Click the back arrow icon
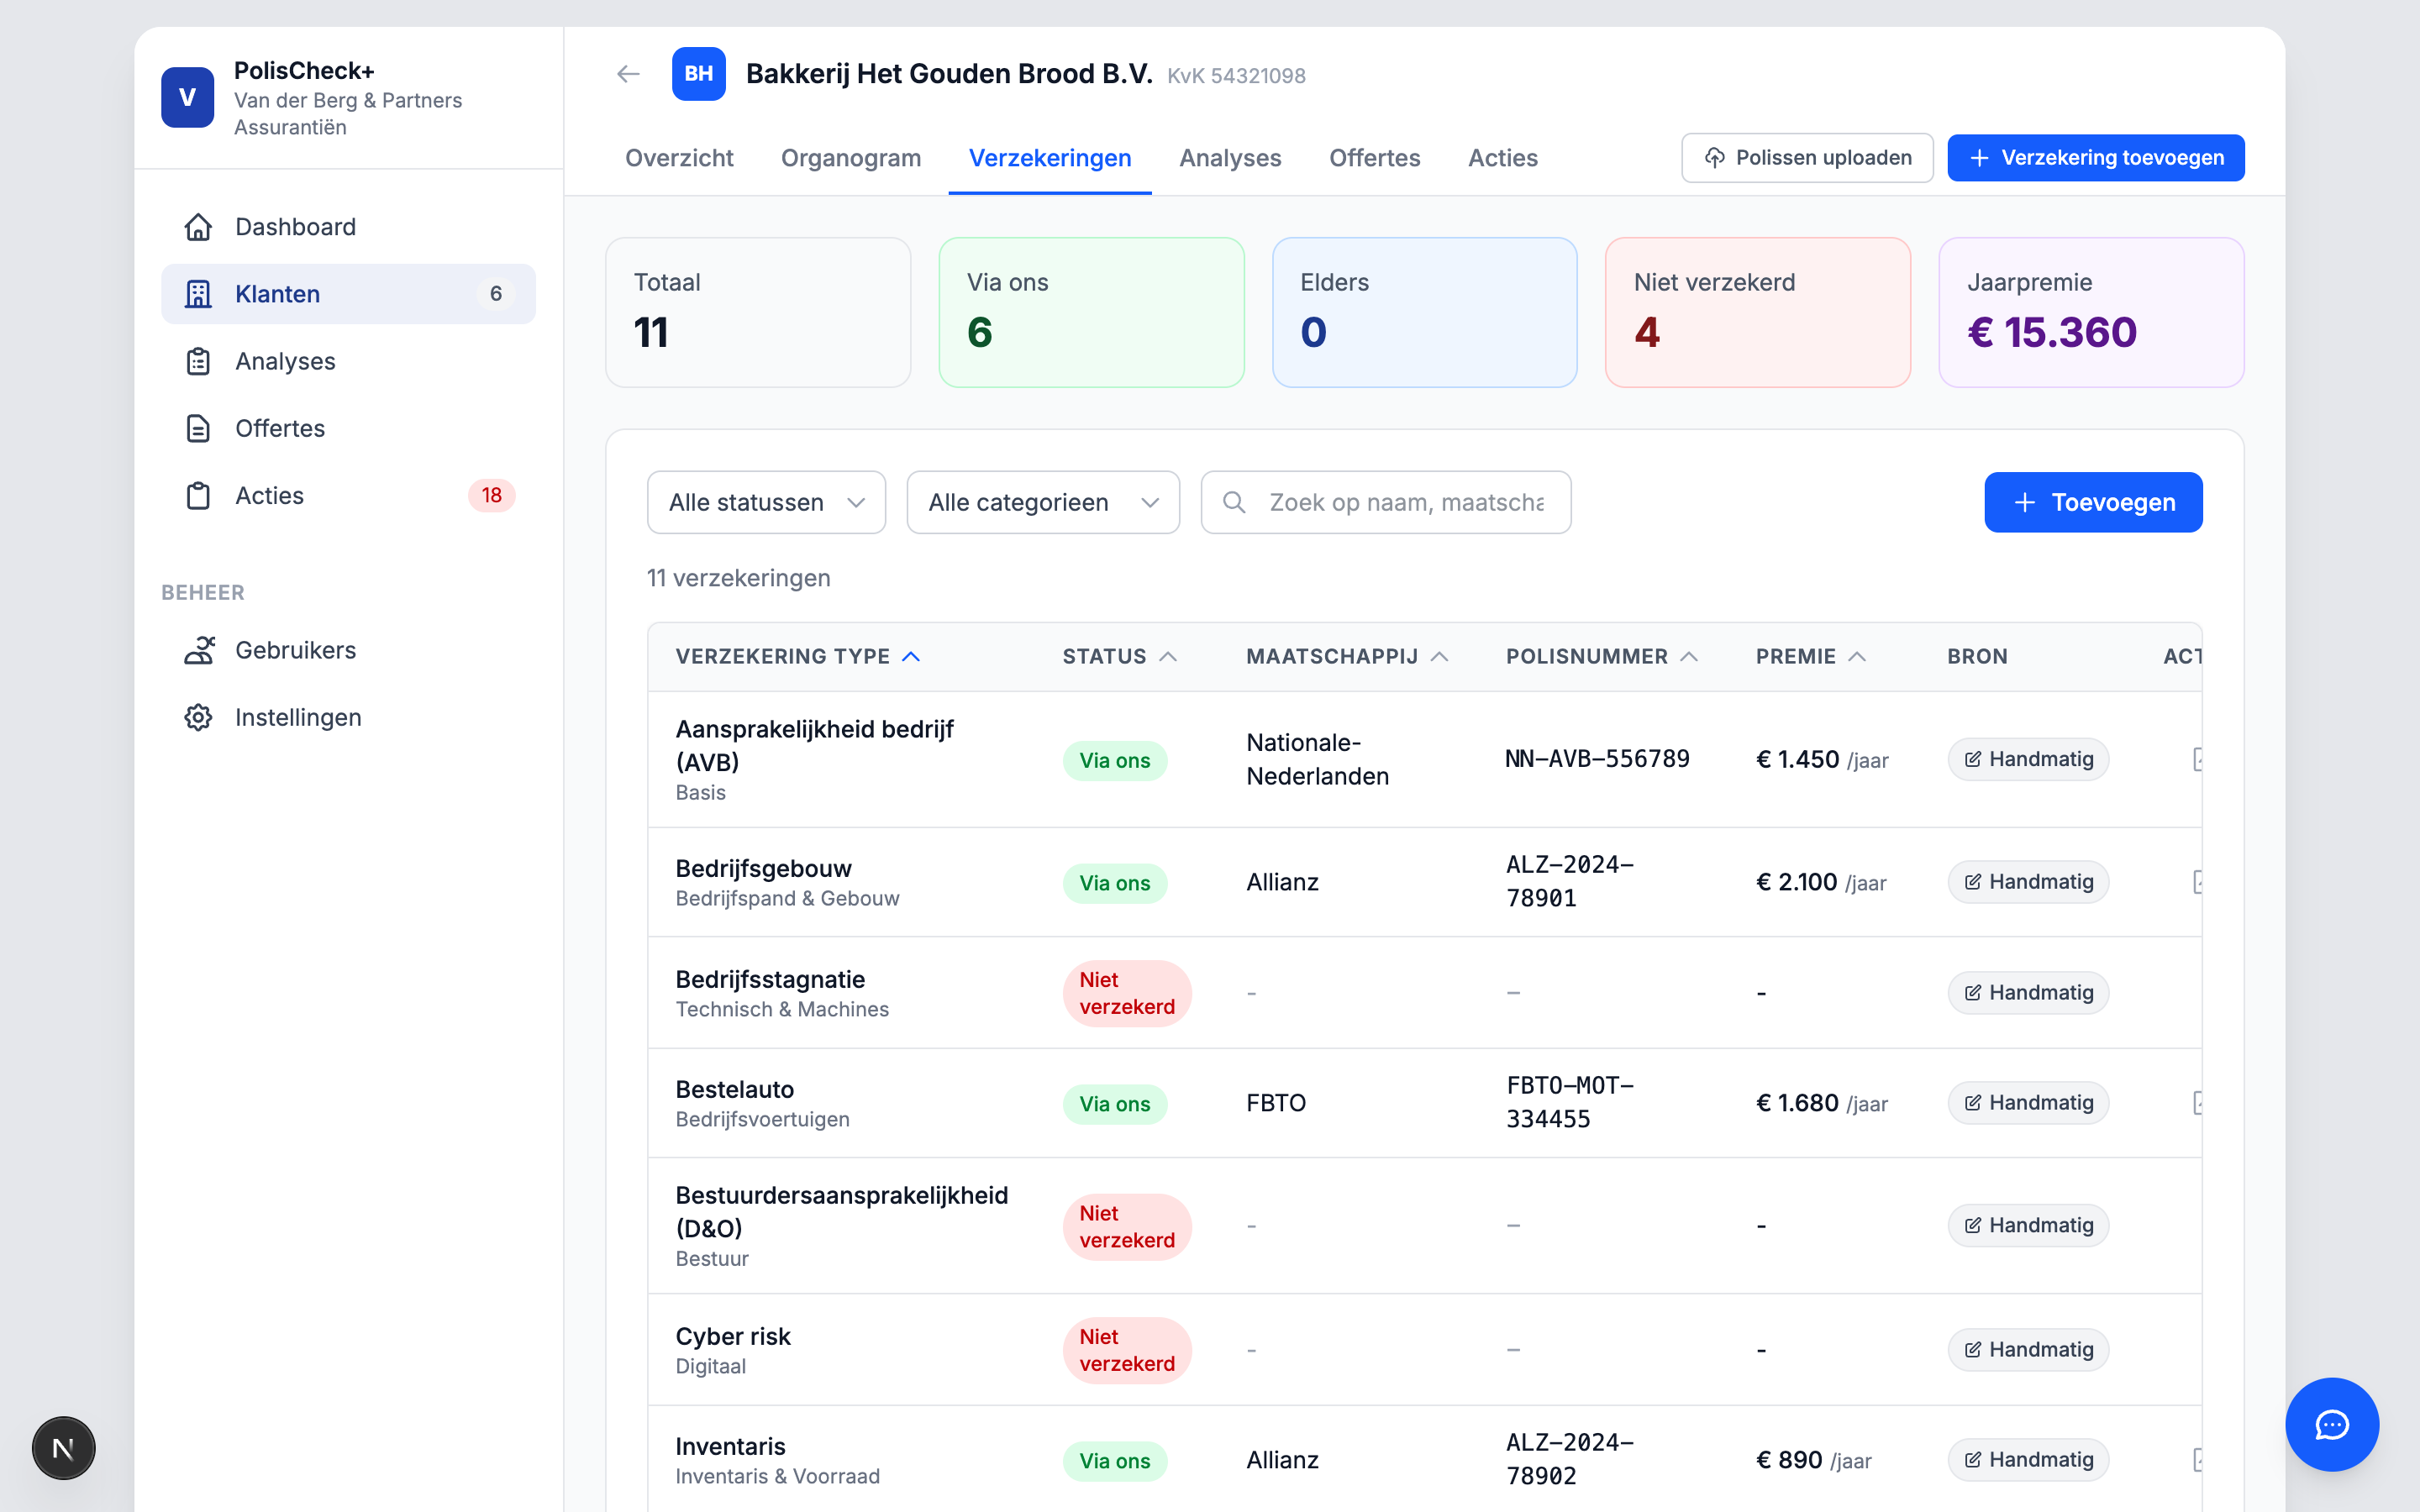Viewport: 2420px width, 1512px height. pos(628,74)
